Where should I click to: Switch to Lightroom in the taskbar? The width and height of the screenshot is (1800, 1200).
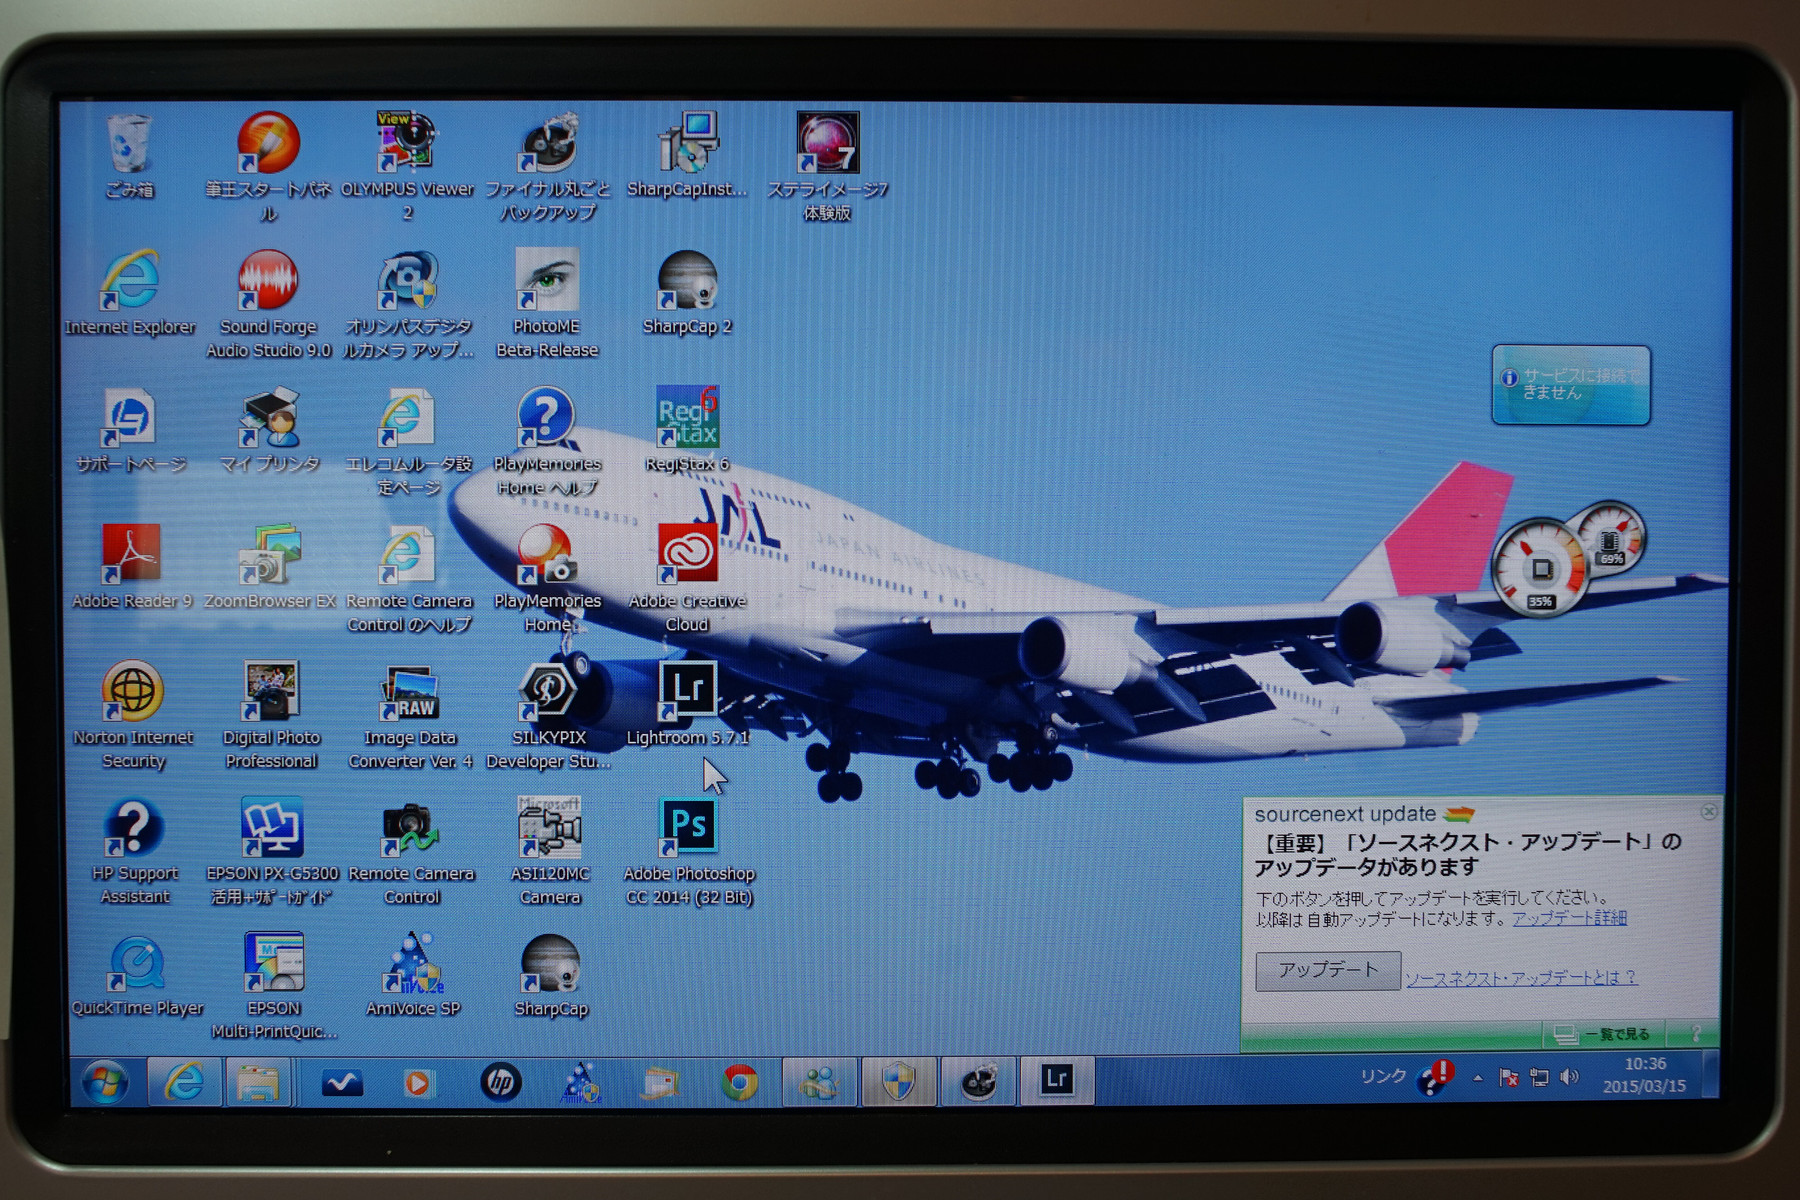tap(1056, 1080)
